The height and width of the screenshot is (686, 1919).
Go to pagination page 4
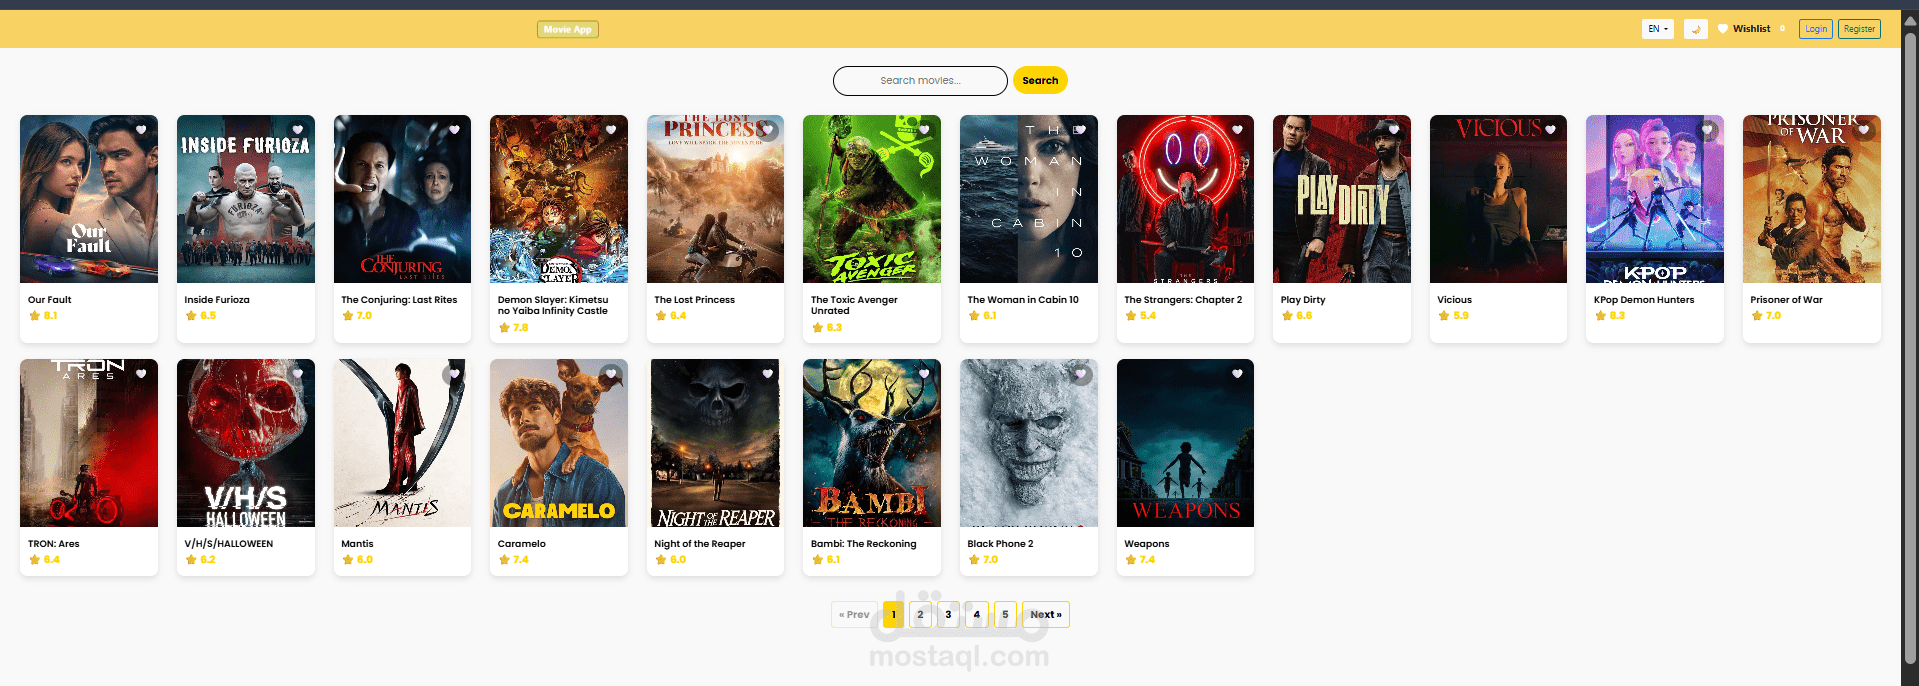click(x=977, y=614)
